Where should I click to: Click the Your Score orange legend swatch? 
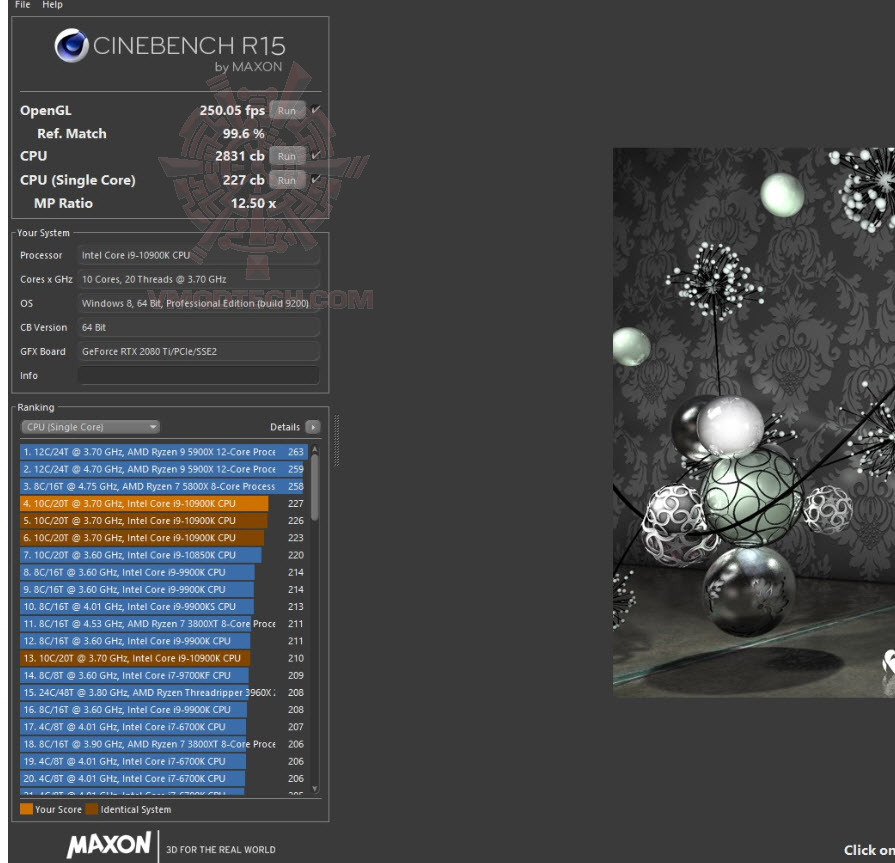point(26,809)
